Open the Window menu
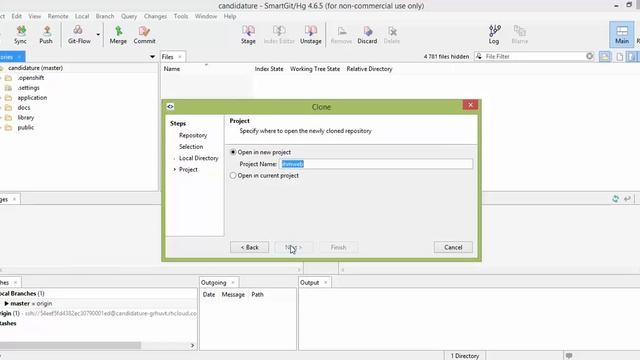Viewport: 640px width, 360px height. (x=206, y=16)
